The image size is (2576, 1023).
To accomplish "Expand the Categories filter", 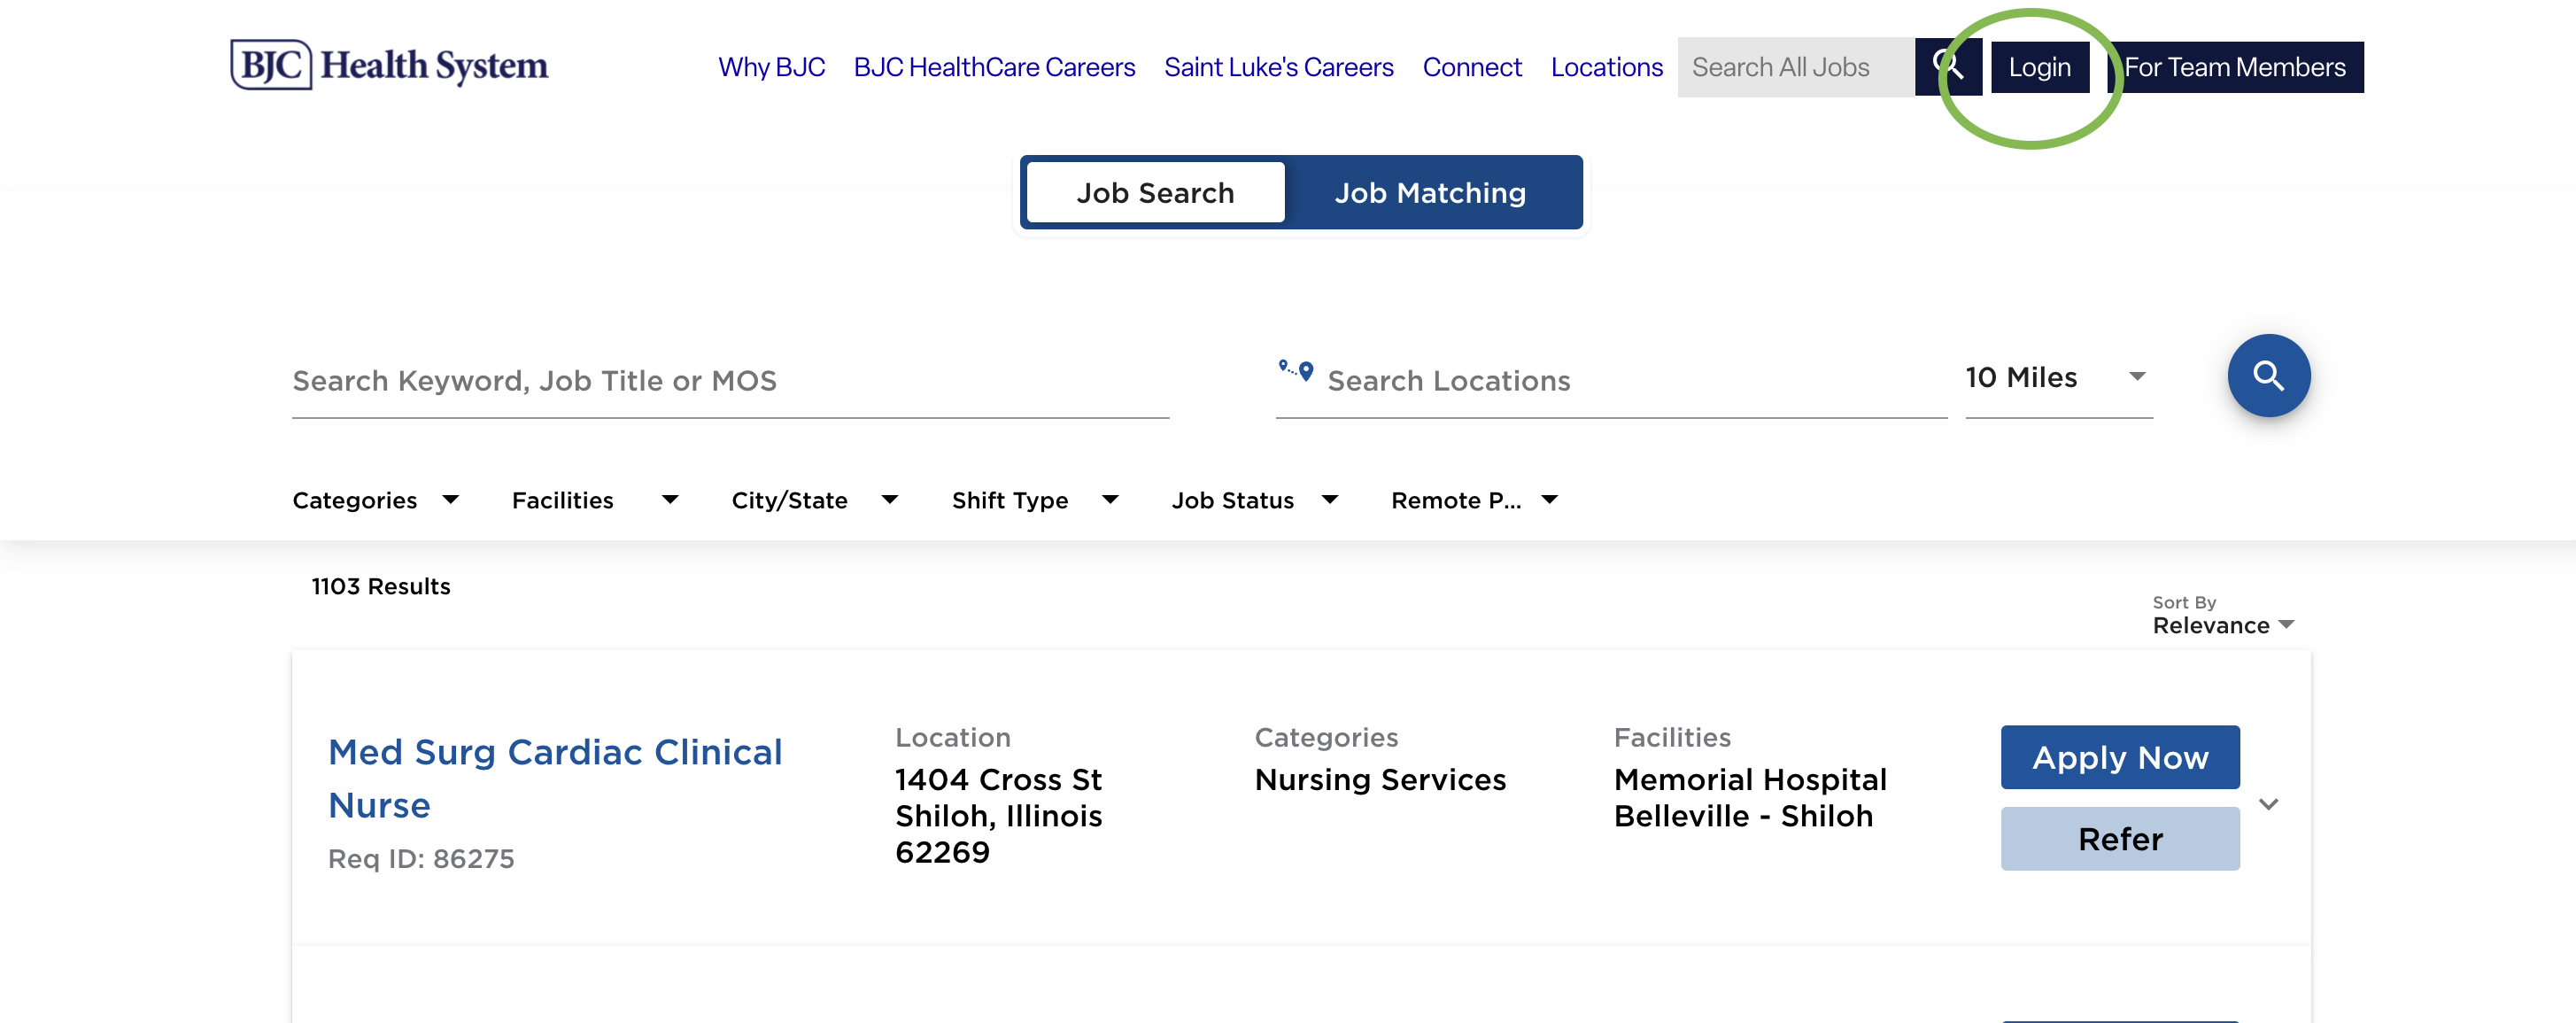I will [x=376, y=500].
